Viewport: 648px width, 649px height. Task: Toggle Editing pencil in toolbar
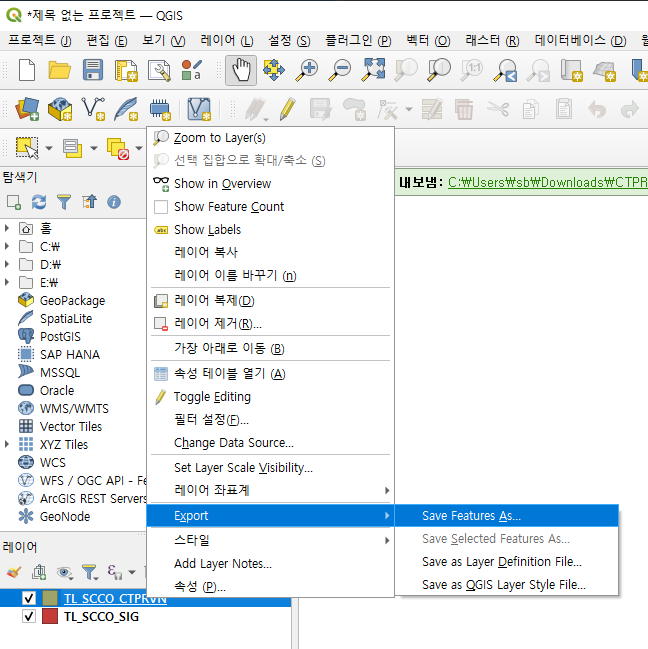click(x=287, y=109)
